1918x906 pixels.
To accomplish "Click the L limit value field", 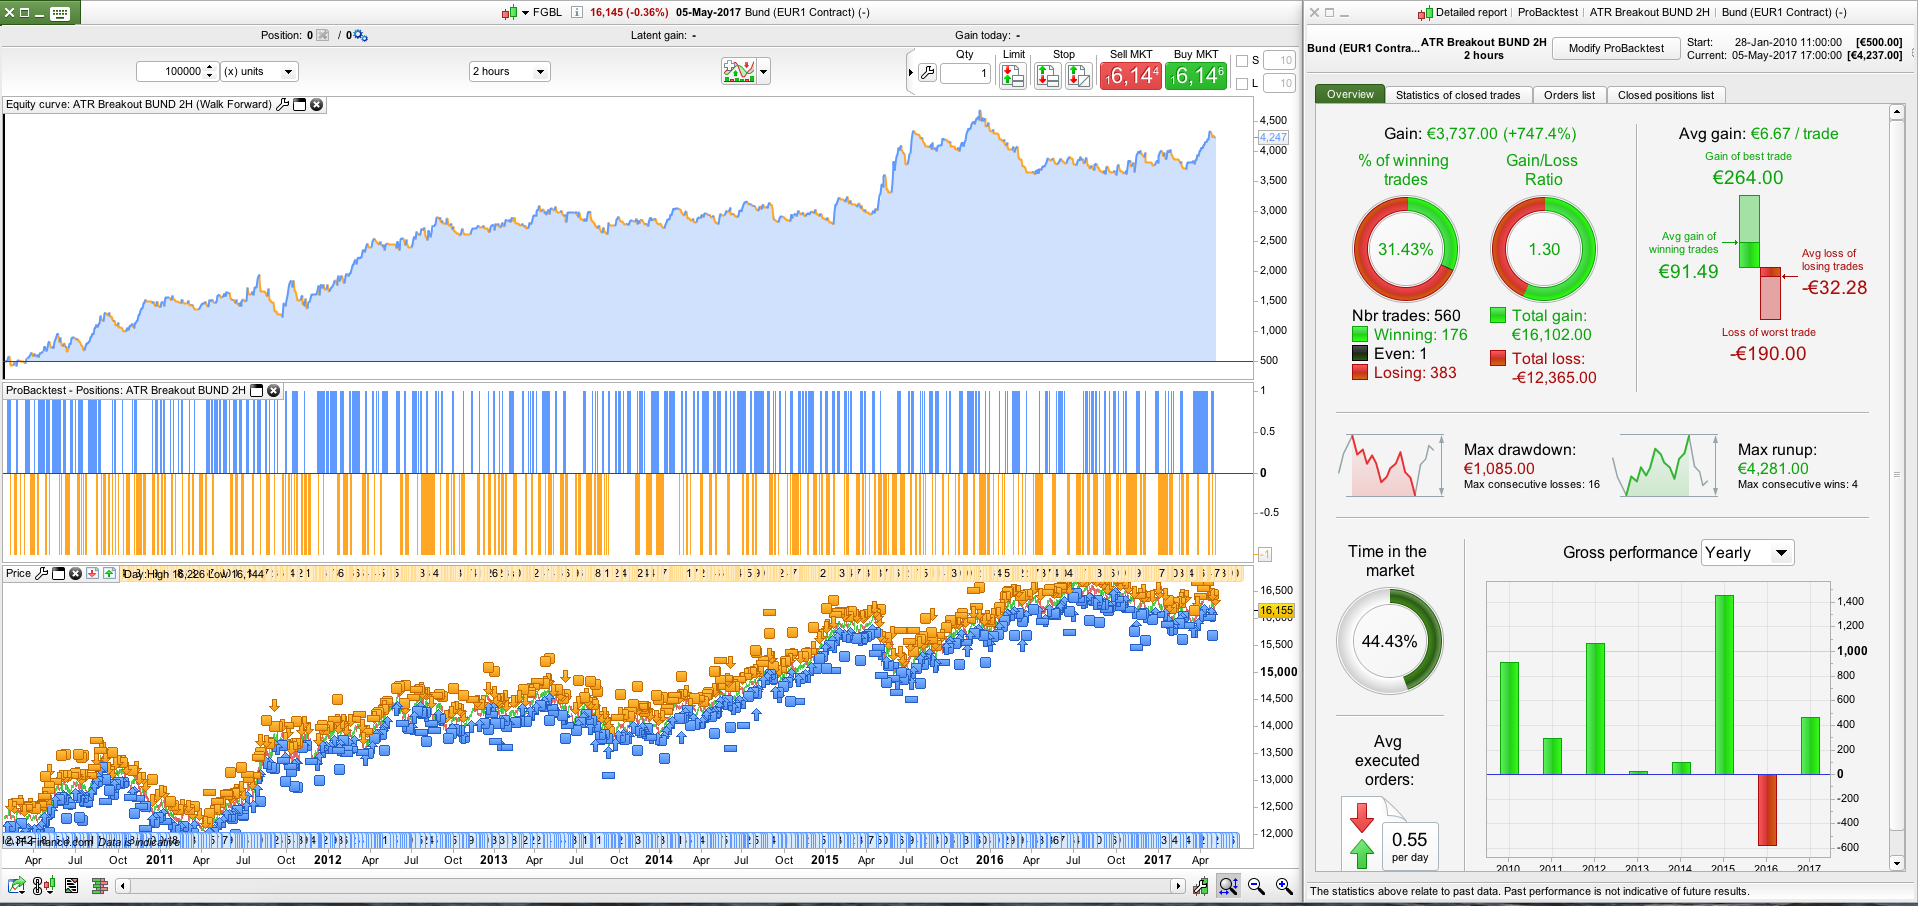I will click(x=1280, y=84).
